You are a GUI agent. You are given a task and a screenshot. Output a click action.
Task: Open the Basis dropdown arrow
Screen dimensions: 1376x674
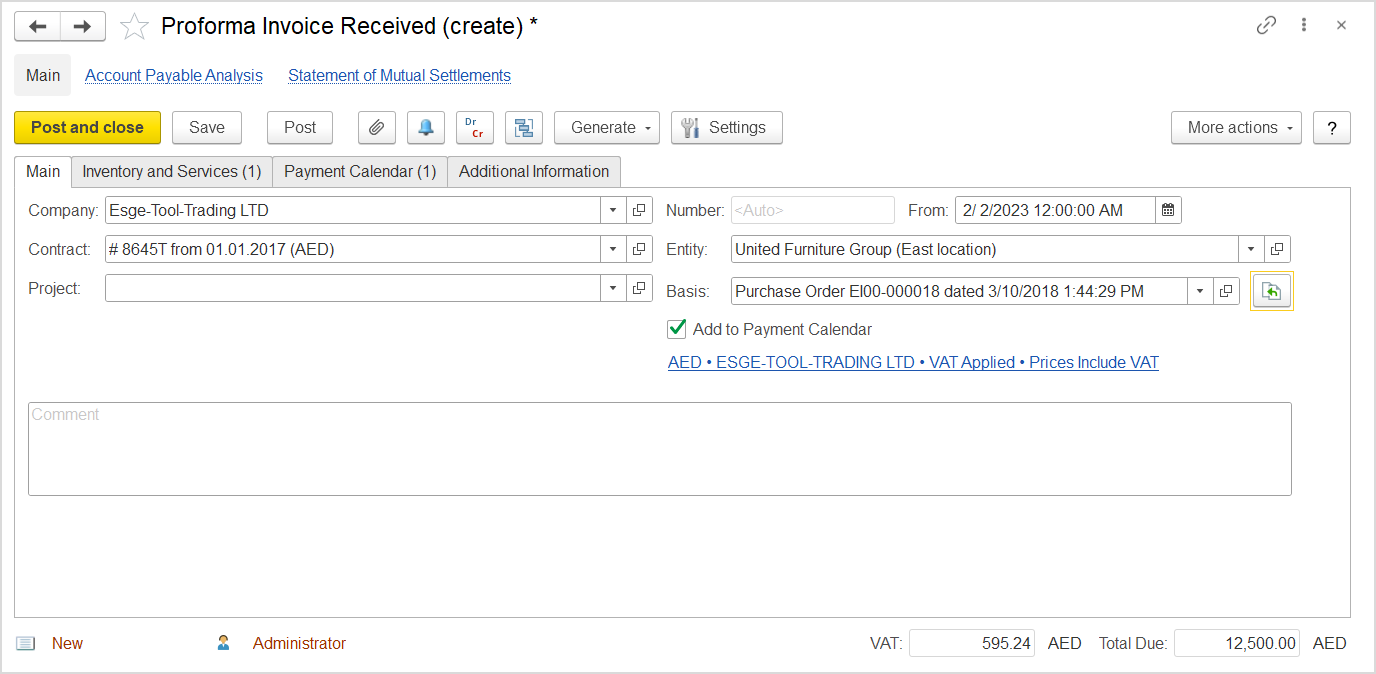click(x=1200, y=290)
